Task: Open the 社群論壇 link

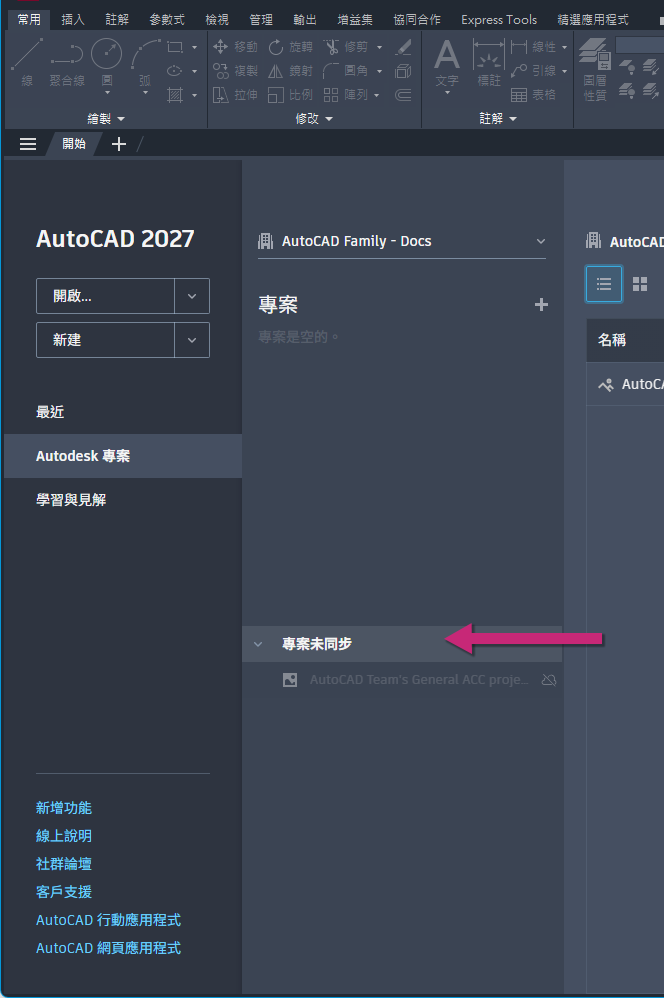Action: point(64,864)
